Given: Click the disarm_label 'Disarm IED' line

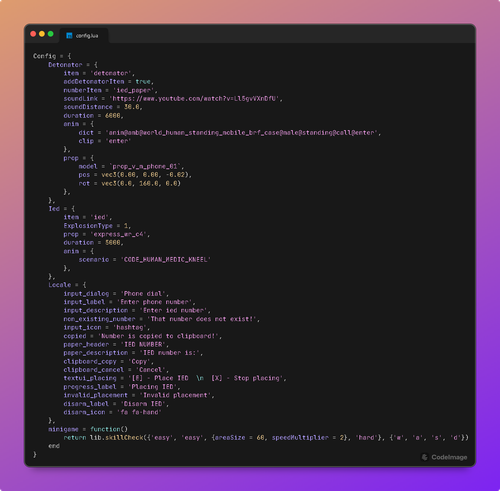Looking at the screenshot, I should tap(116, 404).
